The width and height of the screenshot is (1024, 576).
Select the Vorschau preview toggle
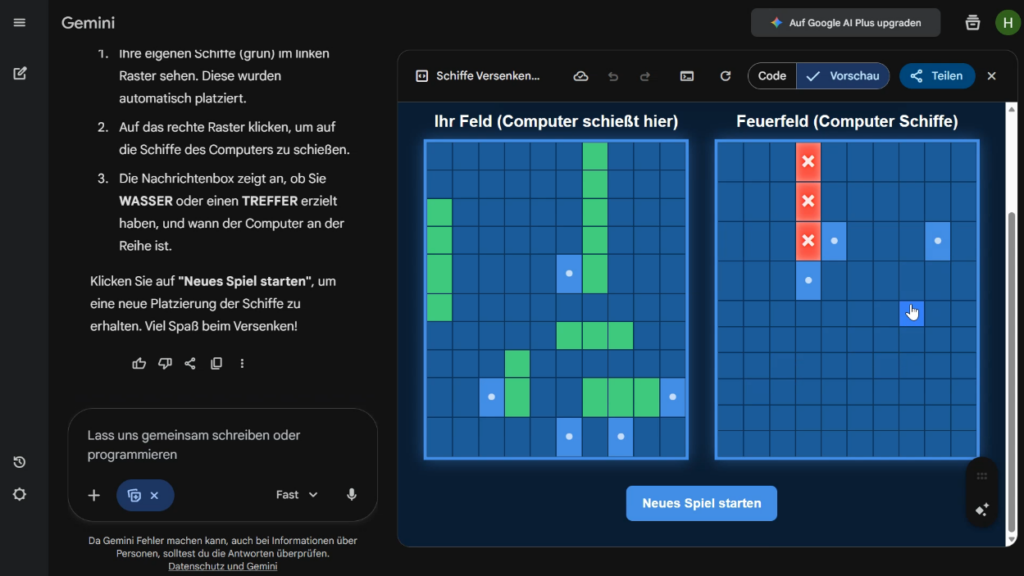click(843, 76)
